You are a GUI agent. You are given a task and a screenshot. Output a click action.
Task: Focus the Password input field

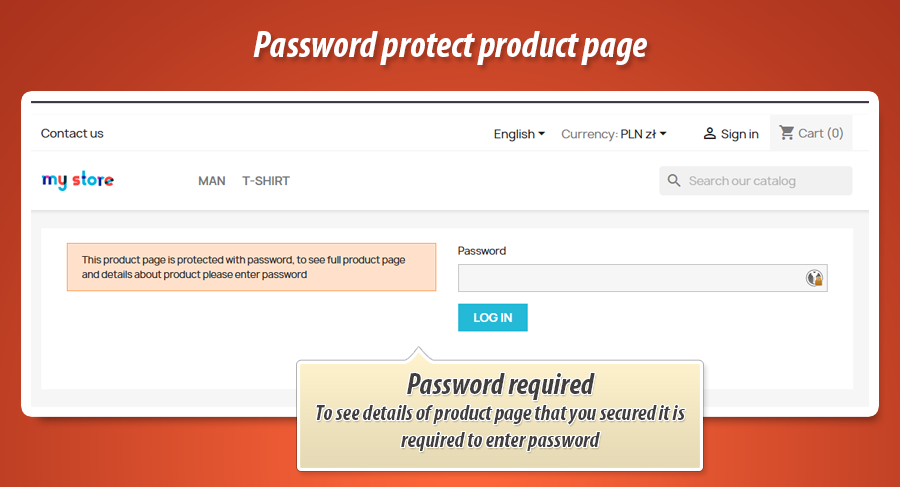[642, 278]
